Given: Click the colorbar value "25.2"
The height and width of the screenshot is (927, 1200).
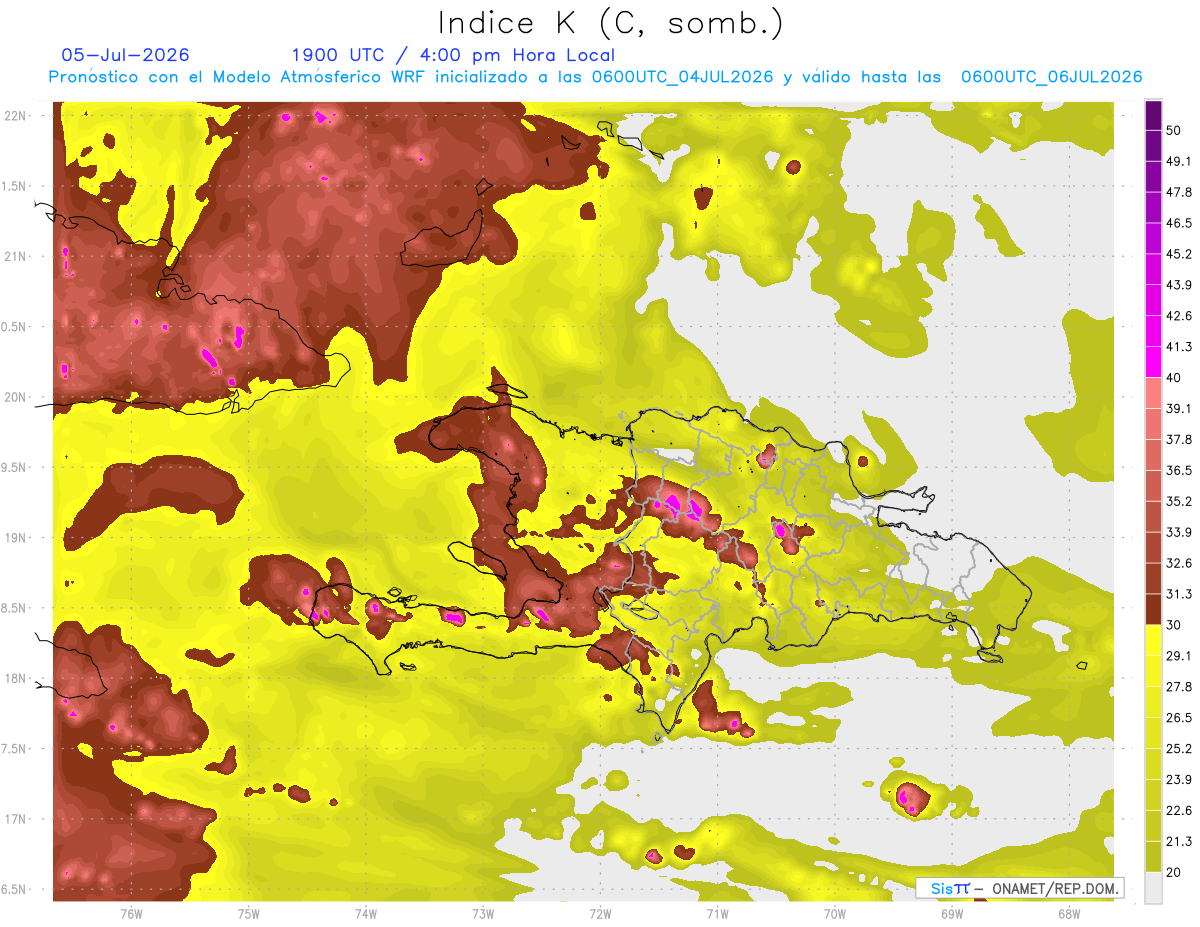Looking at the screenshot, I should click(1179, 749).
